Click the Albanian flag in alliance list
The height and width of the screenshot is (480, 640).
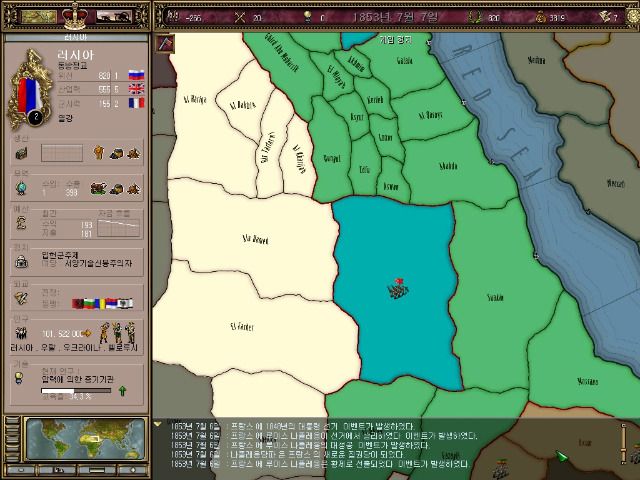(x=78, y=303)
